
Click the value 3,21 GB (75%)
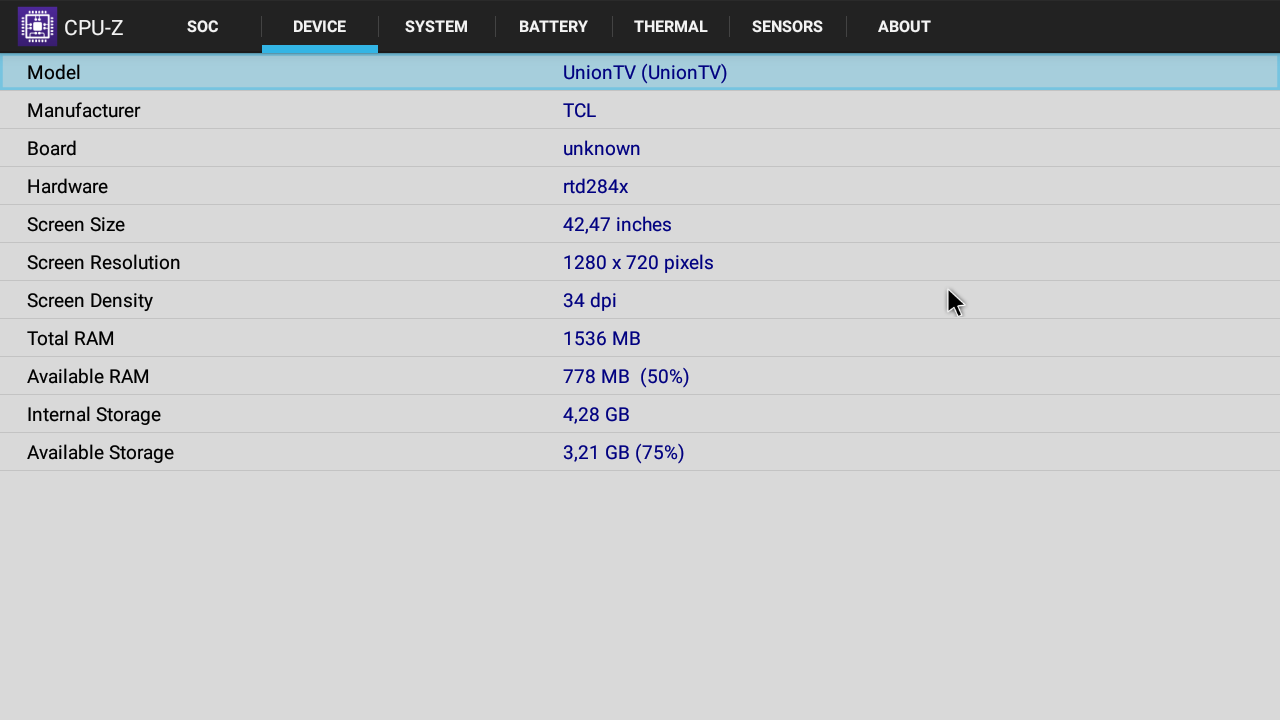click(x=623, y=453)
